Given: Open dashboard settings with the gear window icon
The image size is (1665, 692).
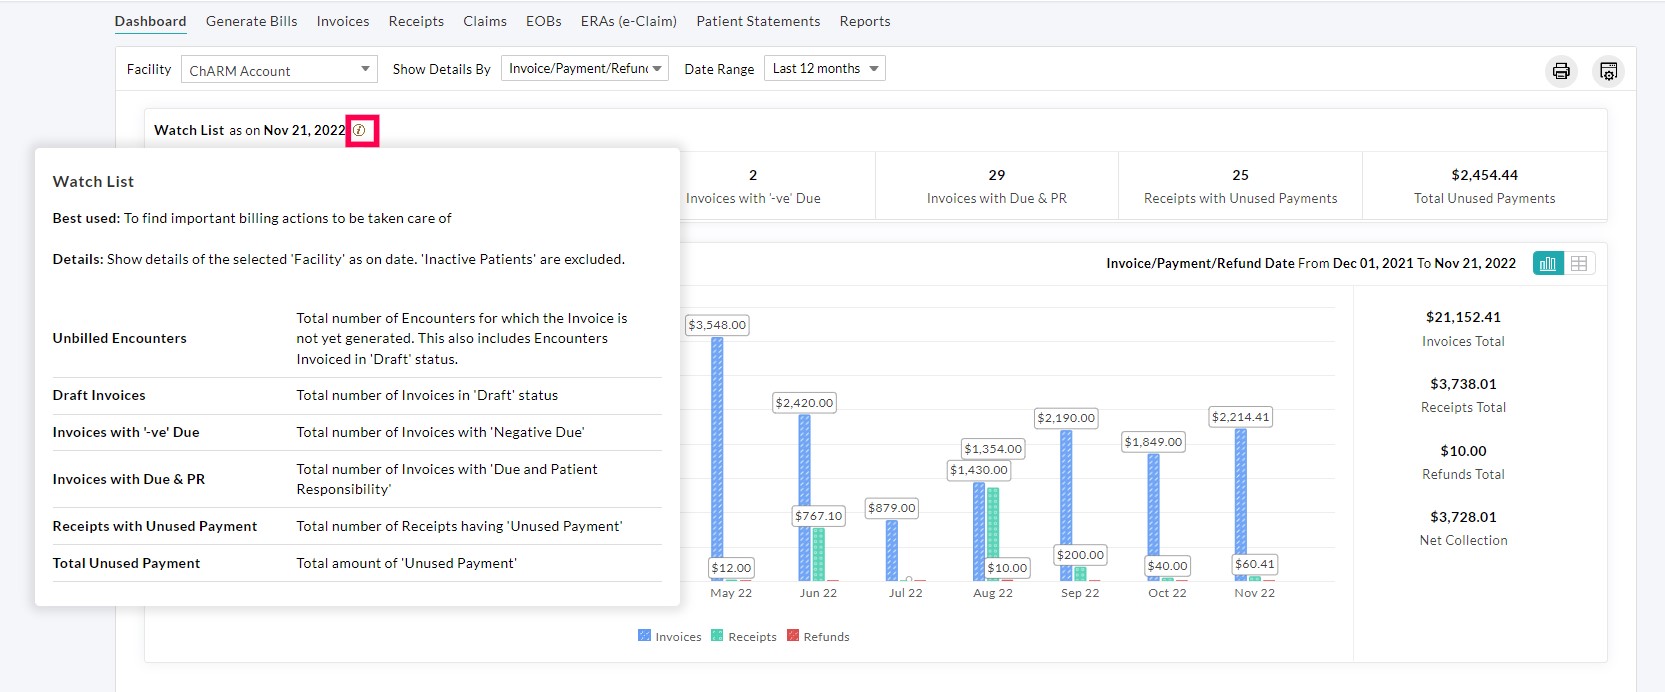Looking at the screenshot, I should coord(1608,71).
